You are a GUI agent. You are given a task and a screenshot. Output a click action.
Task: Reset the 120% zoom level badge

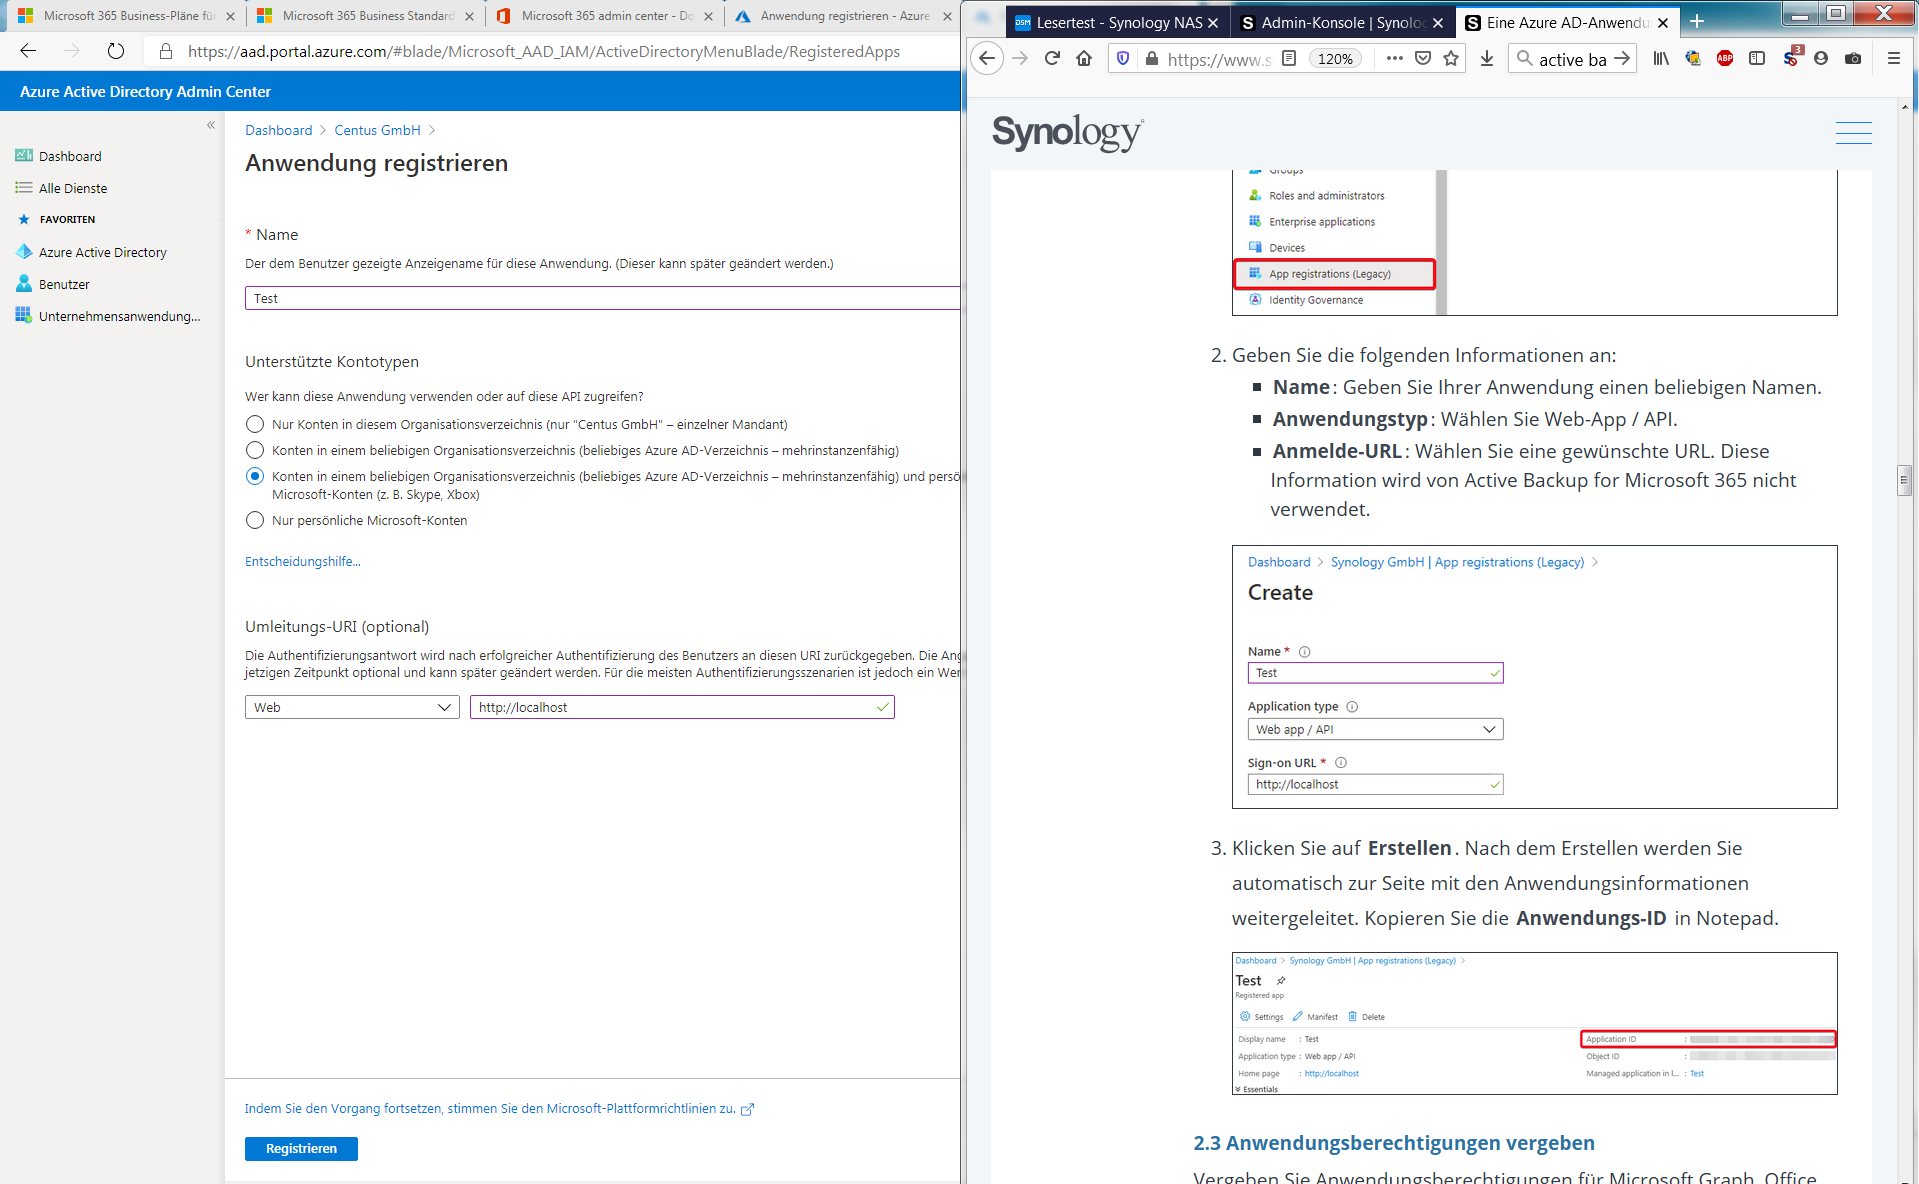pyautogui.click(x=1335, y=59)
